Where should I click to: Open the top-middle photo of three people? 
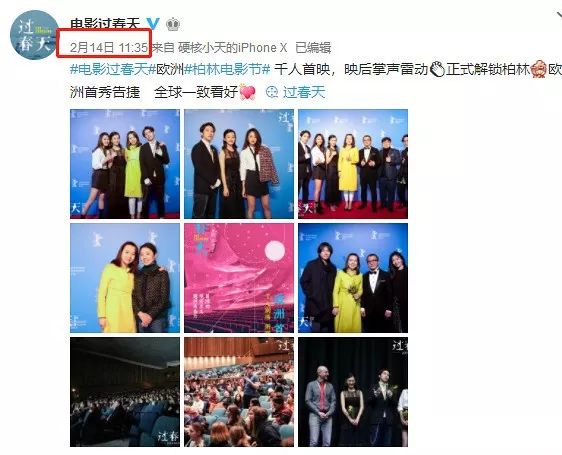click(239, 164)
